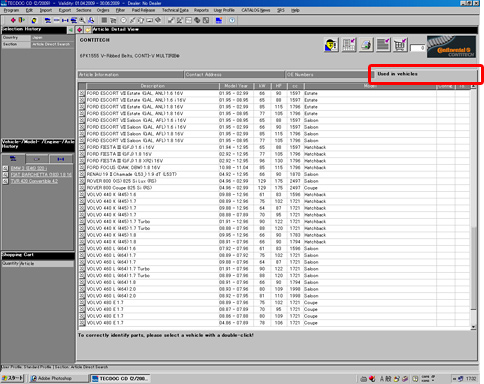Open the Technical Data menu
Image resolution: width=484 pixels, height=384 pixels.
175,10
